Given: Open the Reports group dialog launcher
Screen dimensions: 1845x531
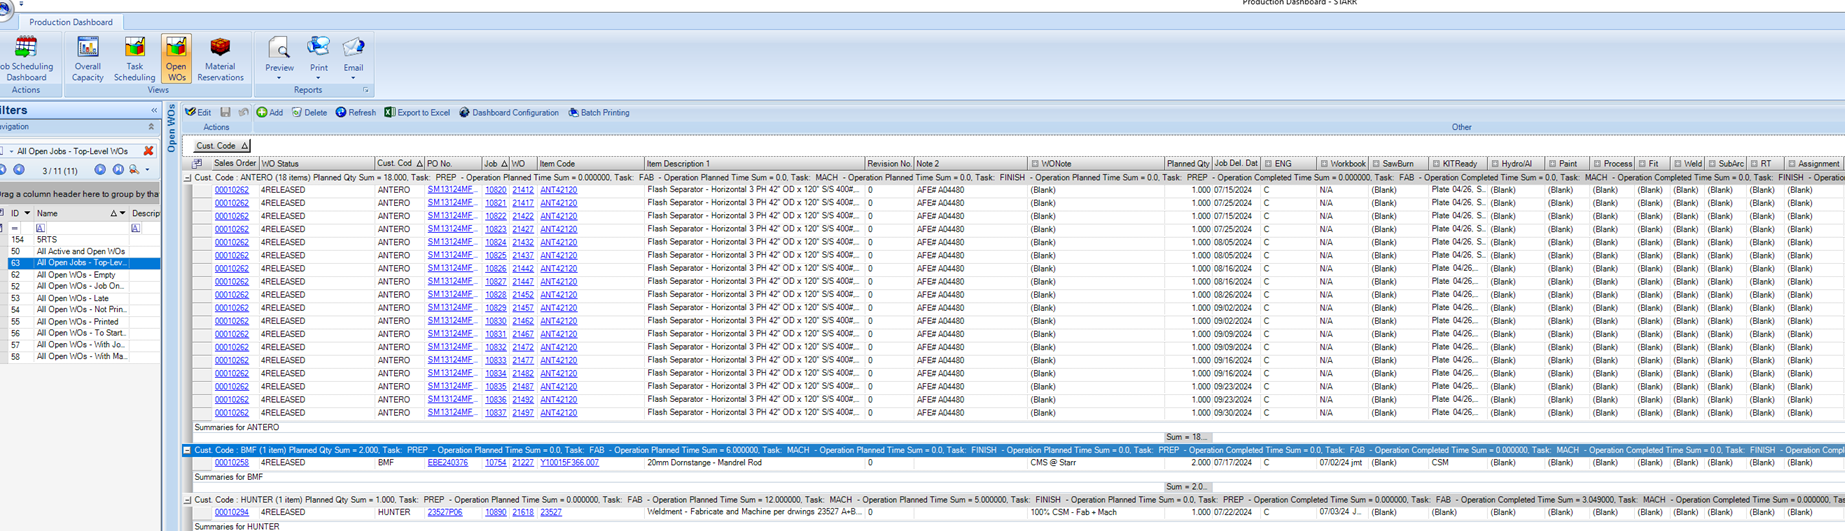Looking at the screenshot, I should (x=366, y=90).
